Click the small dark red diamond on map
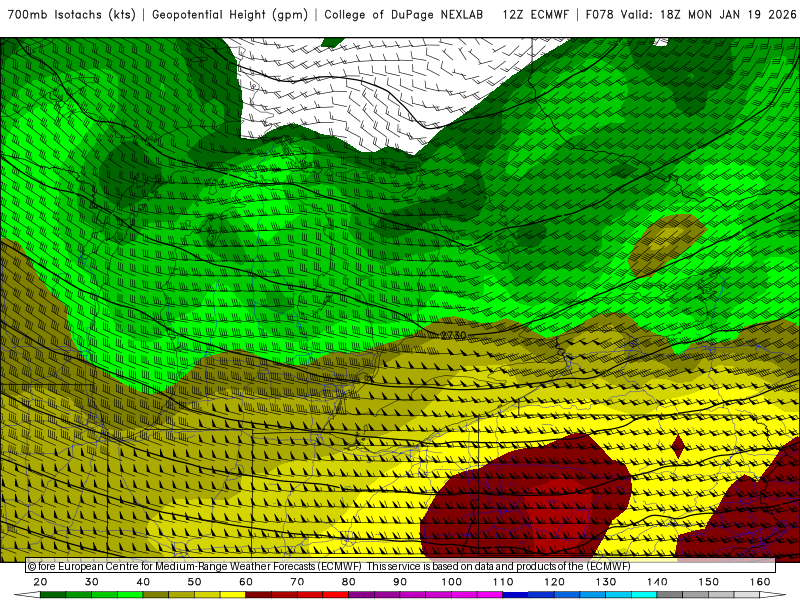The width and height of the screenshot is (800, 600). (x=678, y=447)
